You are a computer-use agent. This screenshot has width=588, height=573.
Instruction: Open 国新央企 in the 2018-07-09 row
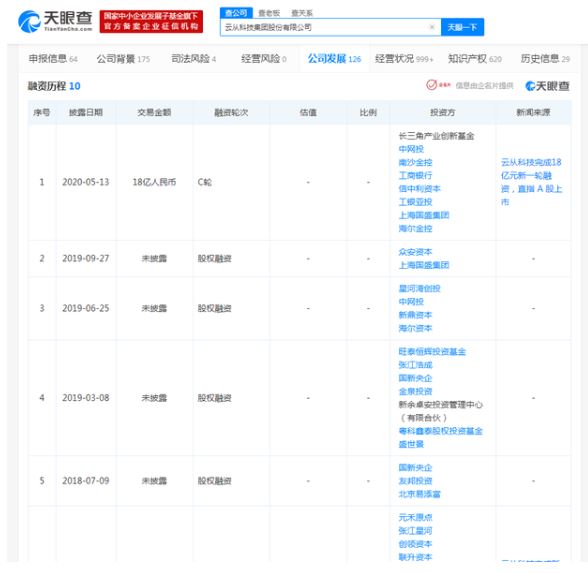click(415, 468)
